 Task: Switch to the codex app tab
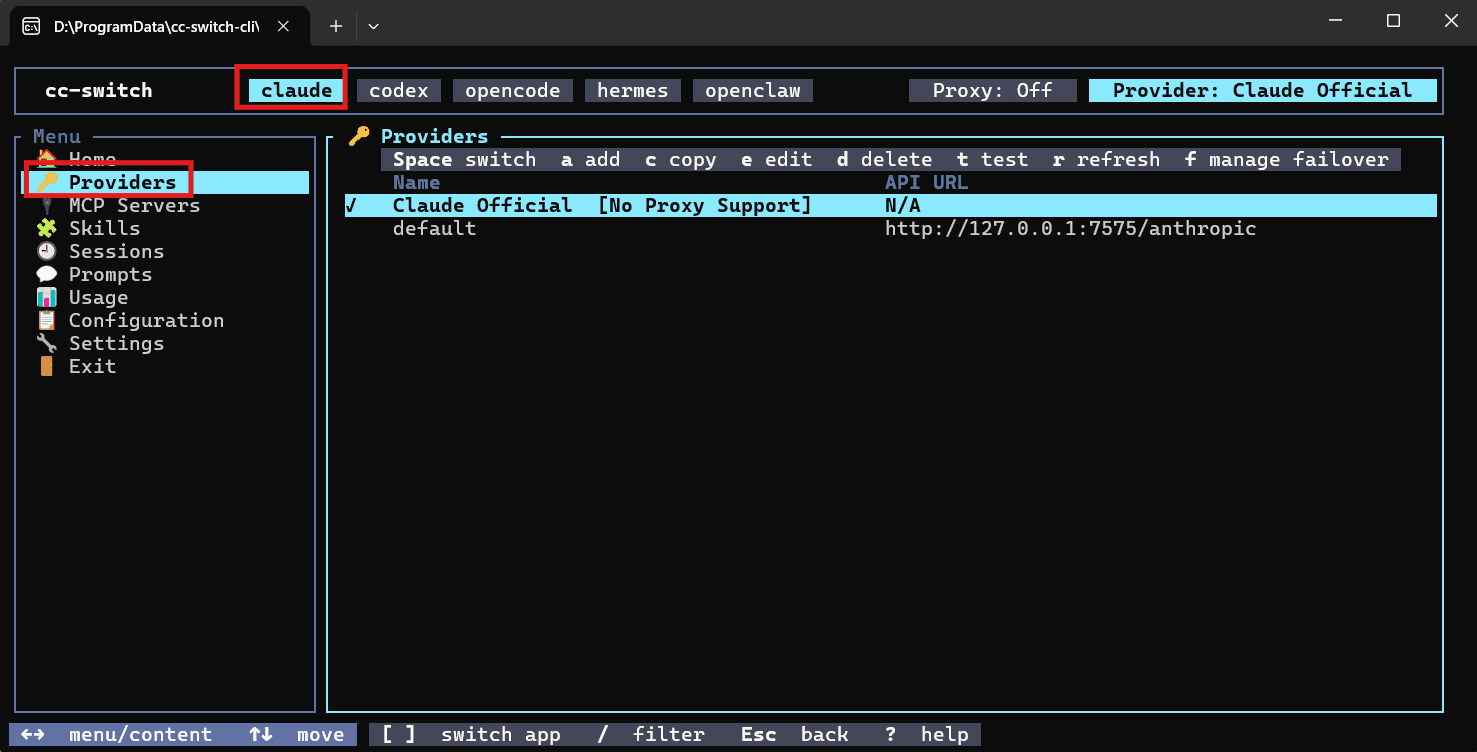pyautogui.click(x=399, y=90)
